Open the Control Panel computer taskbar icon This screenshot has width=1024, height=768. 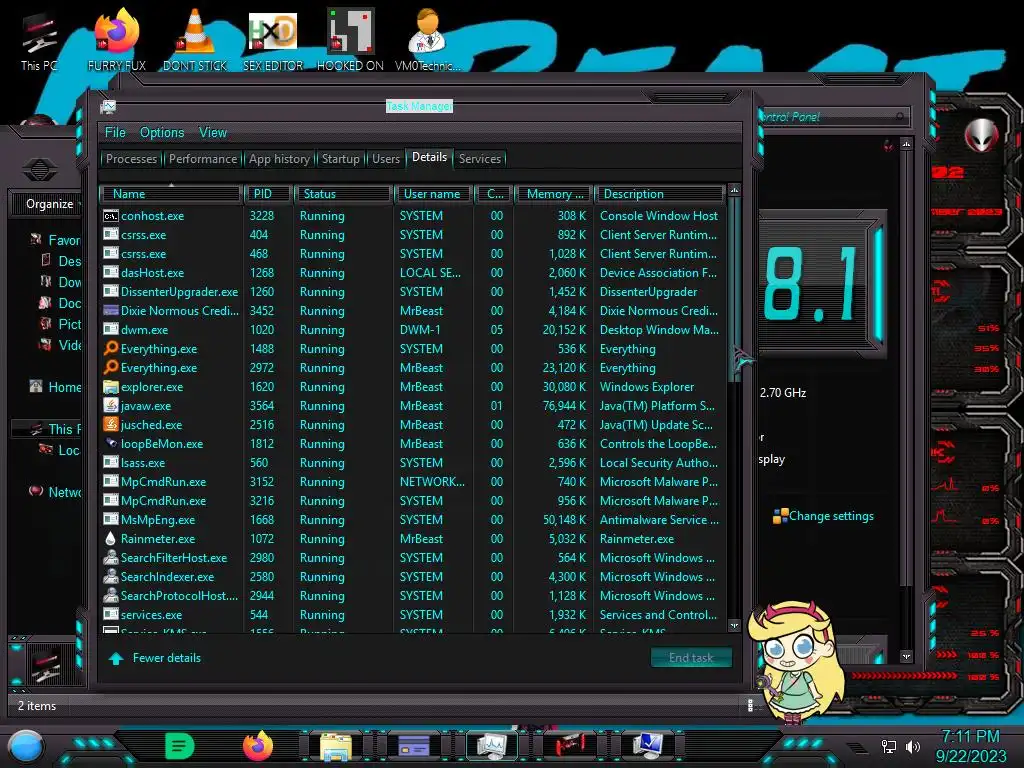click(648, 746)
